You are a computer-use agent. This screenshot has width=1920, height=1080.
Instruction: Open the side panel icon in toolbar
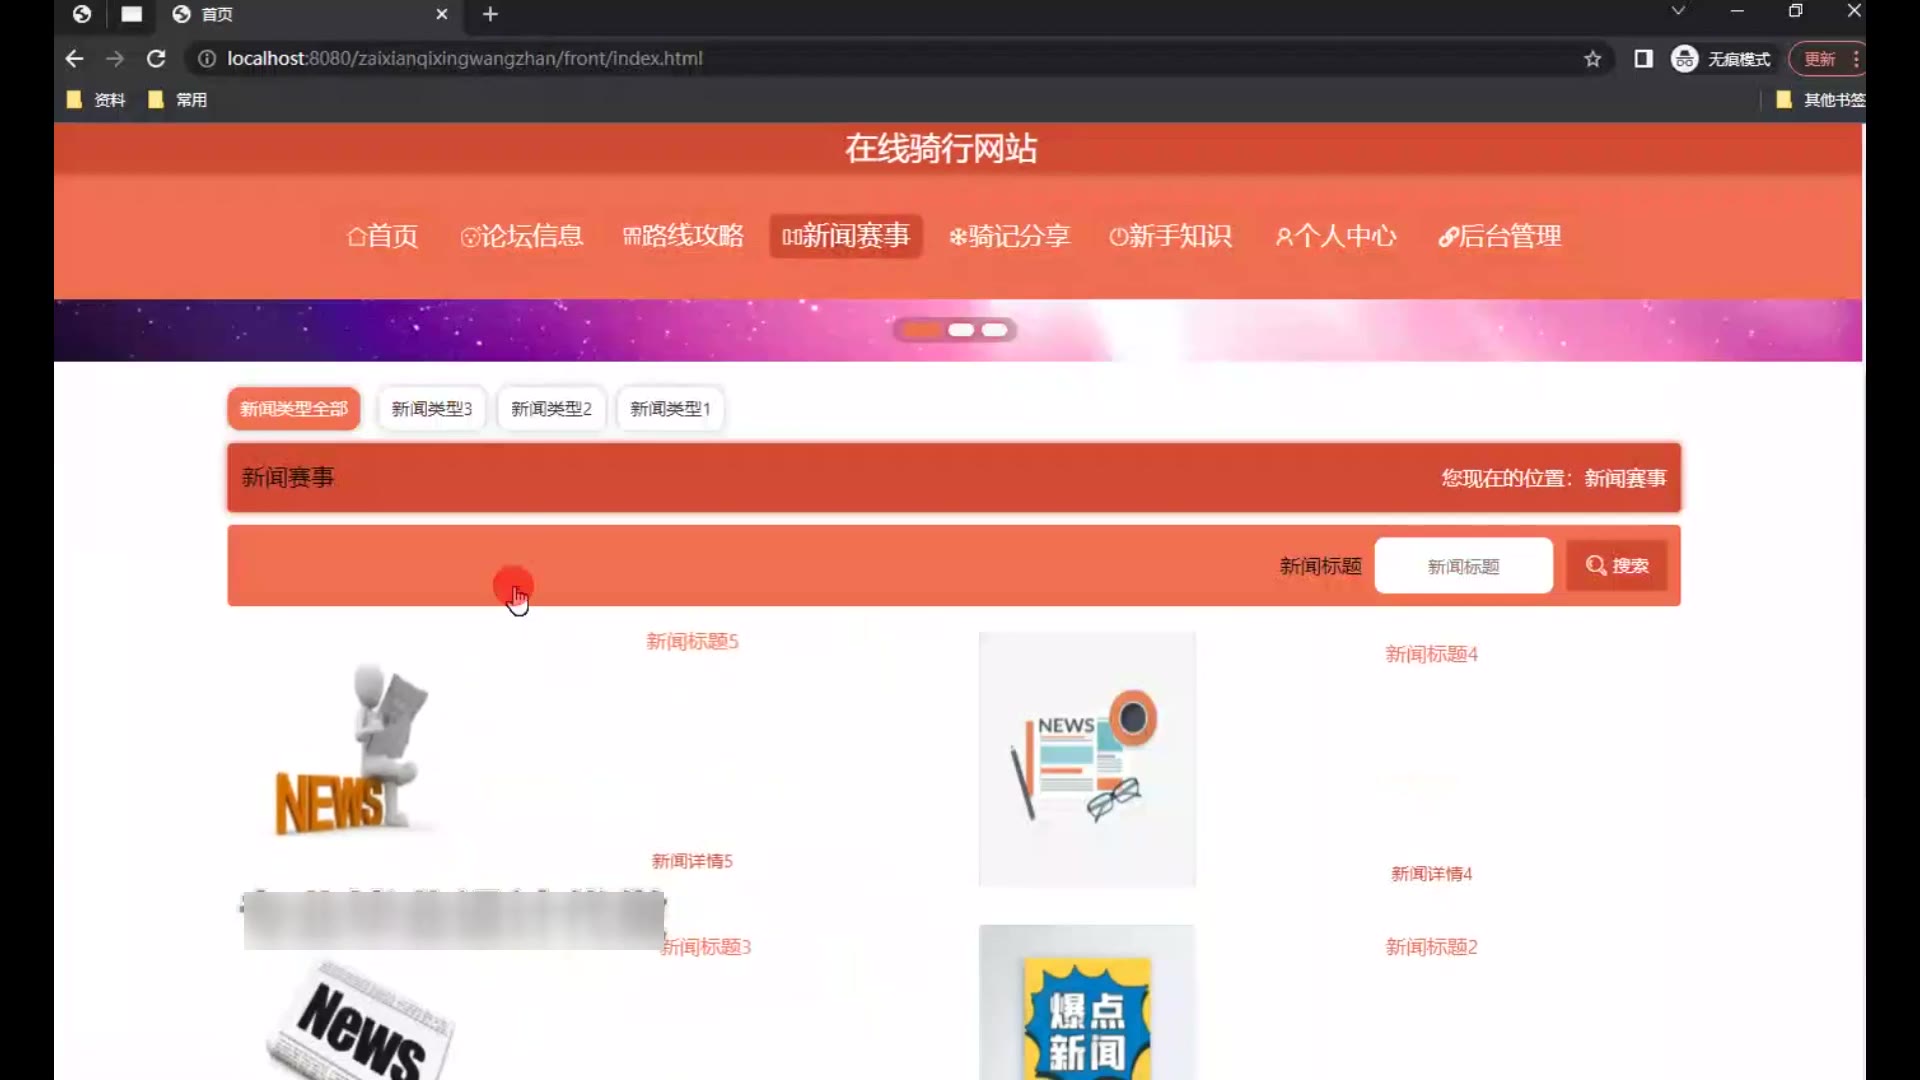[1643, 59]
